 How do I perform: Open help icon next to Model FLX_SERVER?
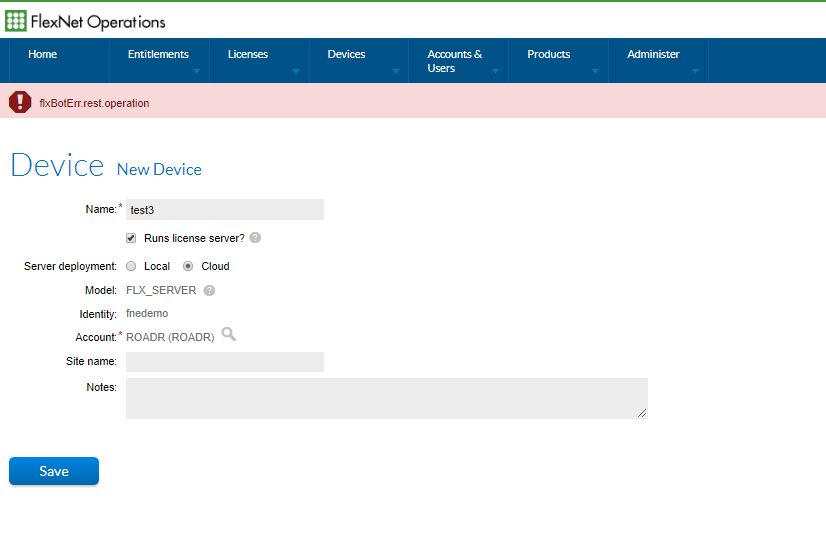(209, 290)
